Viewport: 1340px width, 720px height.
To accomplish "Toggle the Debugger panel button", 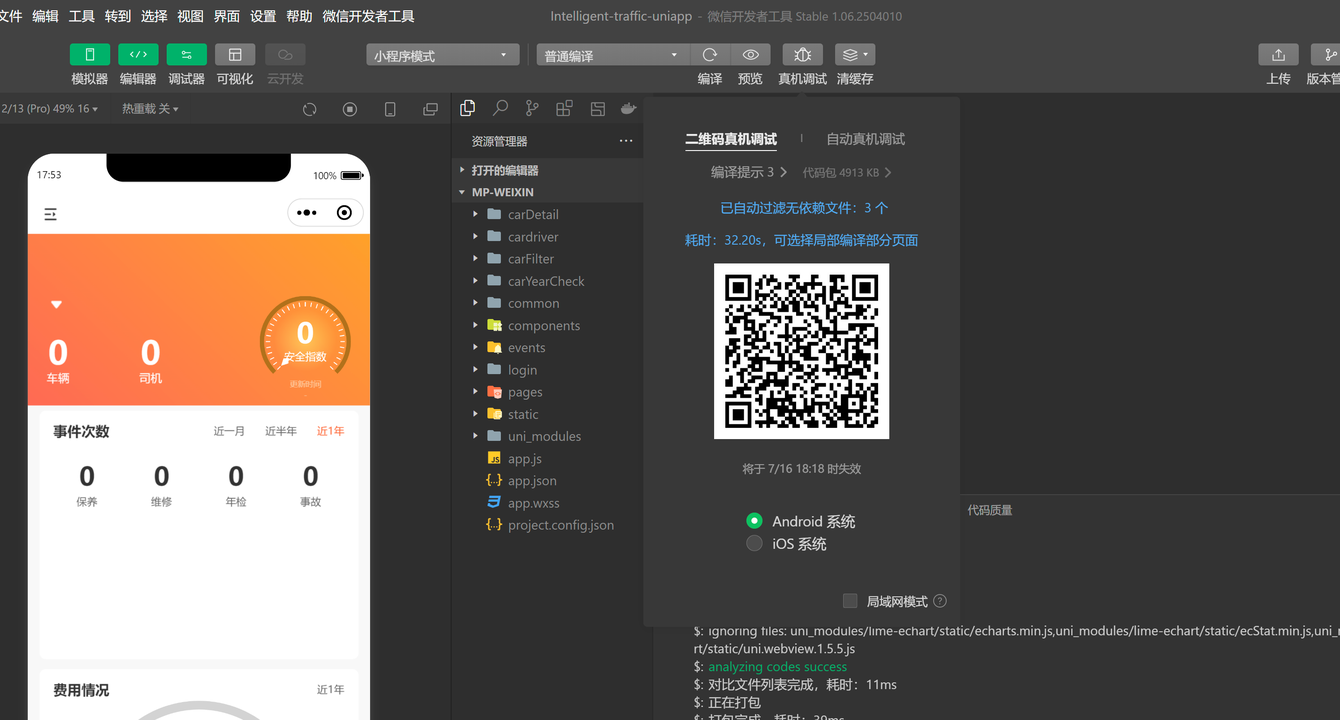I will coord(186,55).
